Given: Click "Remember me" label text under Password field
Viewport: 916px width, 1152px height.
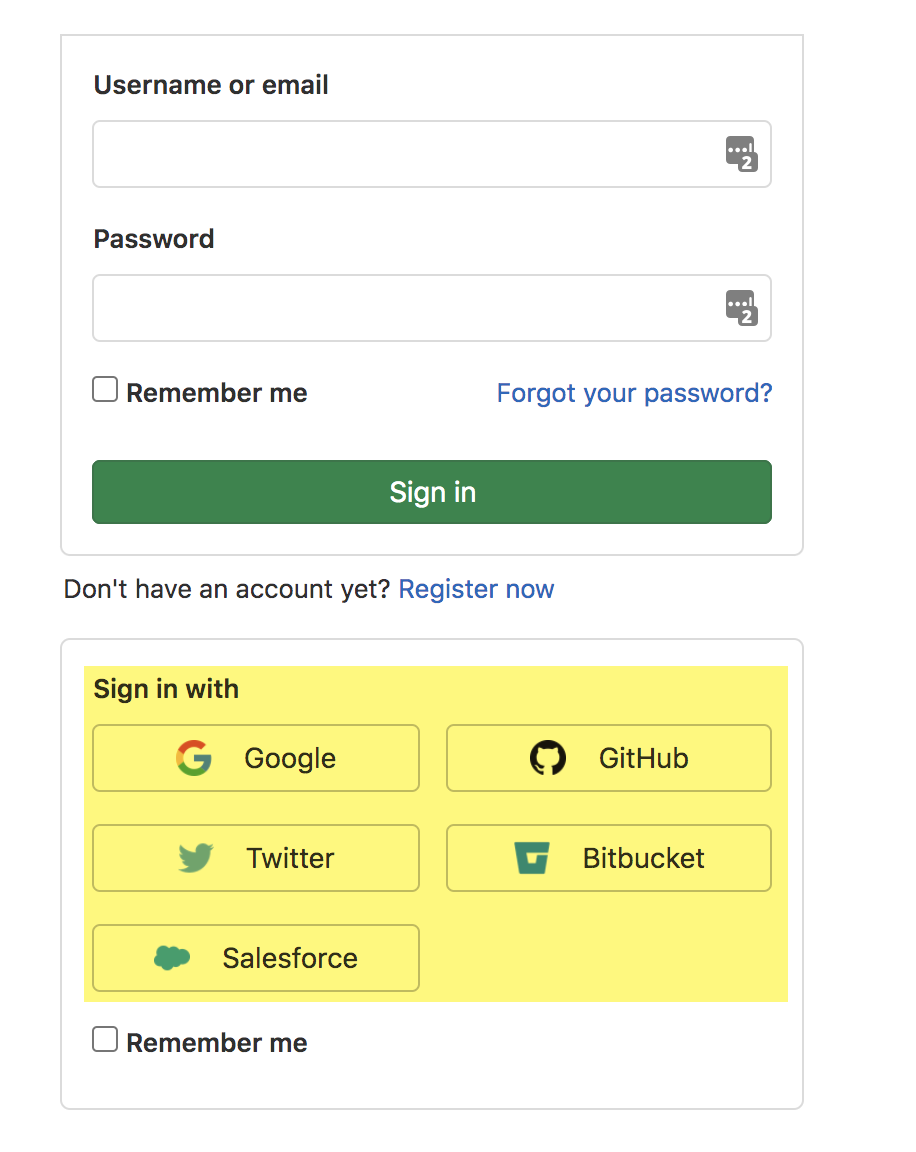Looking at the screenshot, I should point(217,393).
